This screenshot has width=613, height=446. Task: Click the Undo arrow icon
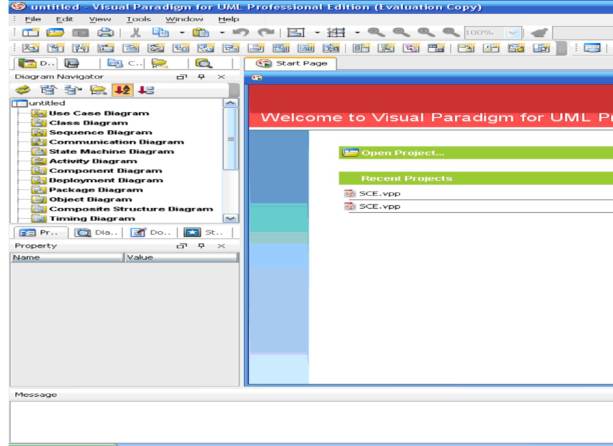pyautogui.click(x=241, y=33)
